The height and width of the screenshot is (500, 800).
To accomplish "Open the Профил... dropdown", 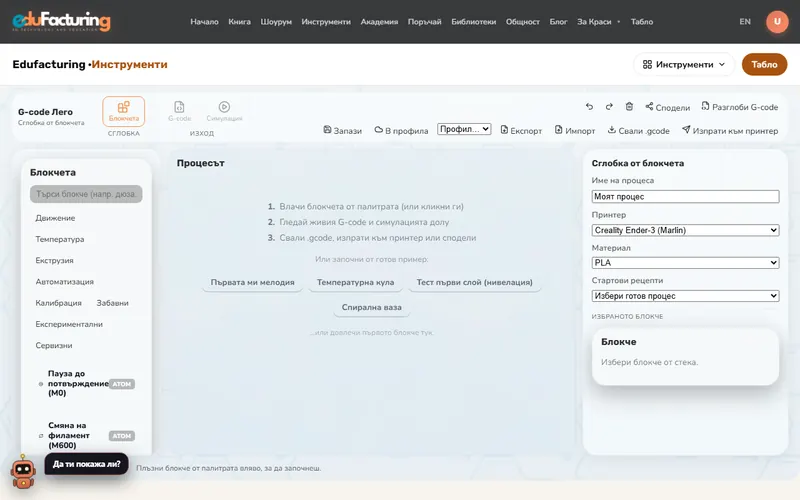I will [464, 129].
